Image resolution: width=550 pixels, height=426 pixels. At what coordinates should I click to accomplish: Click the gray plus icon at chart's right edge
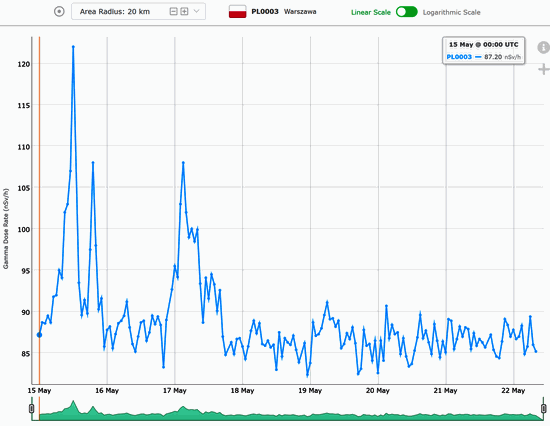click(x=544, y=69)
